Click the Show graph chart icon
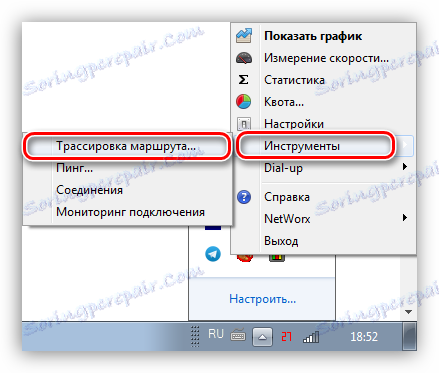Viewport: 439px width, 373px height. (244, 36)
